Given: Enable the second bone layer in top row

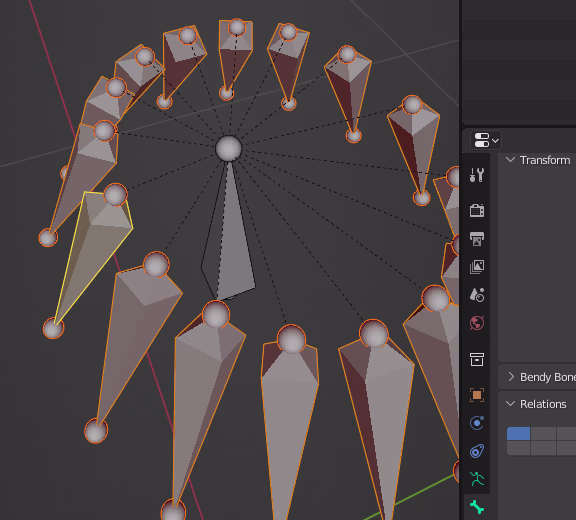Looking at the screenshot, I should [x=543, y=434].
